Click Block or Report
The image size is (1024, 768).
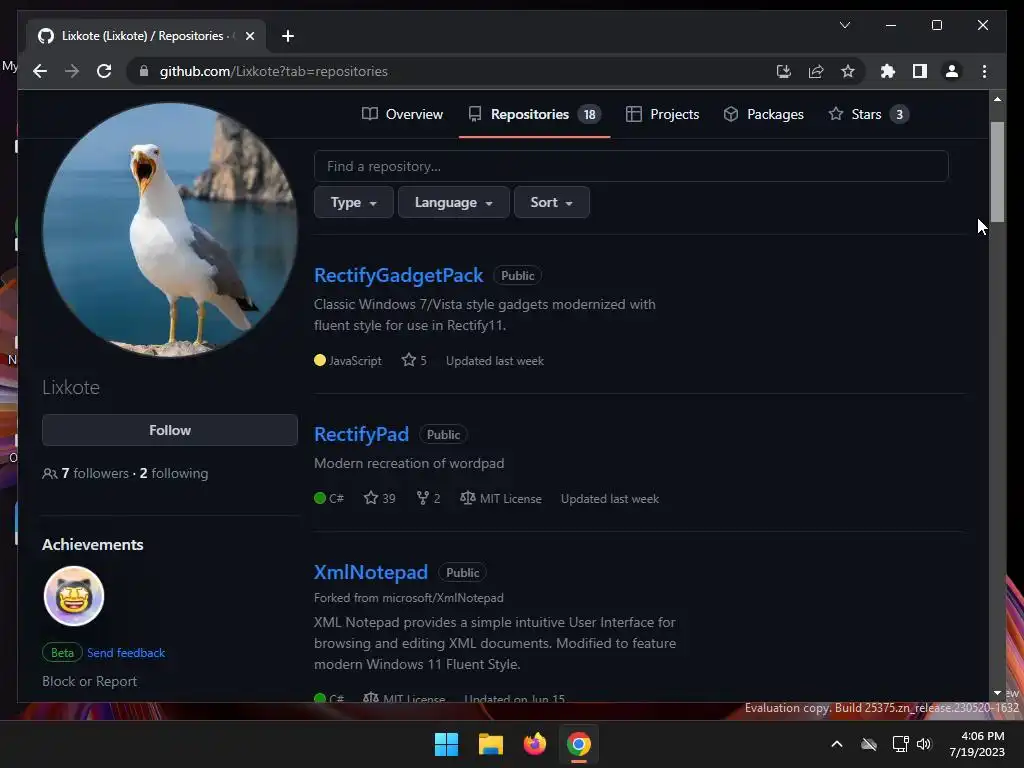point(89,681)
